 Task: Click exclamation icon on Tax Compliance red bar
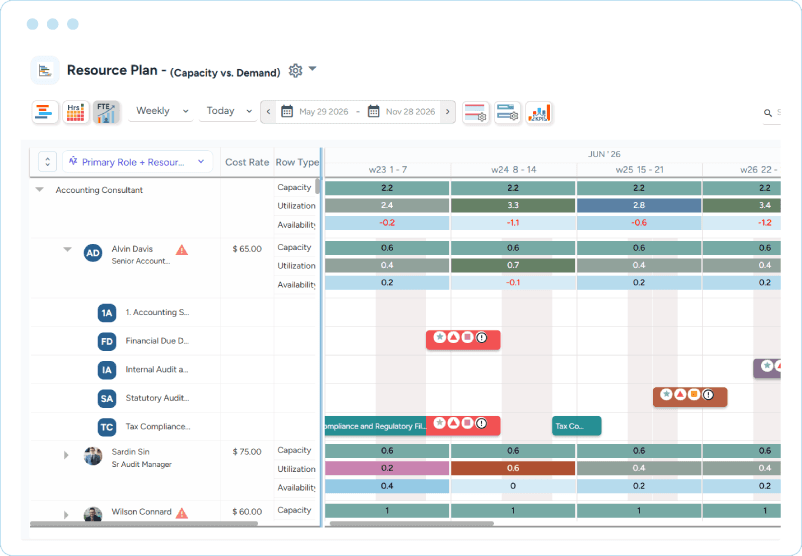pyautogui.click(x=481, y=423)
